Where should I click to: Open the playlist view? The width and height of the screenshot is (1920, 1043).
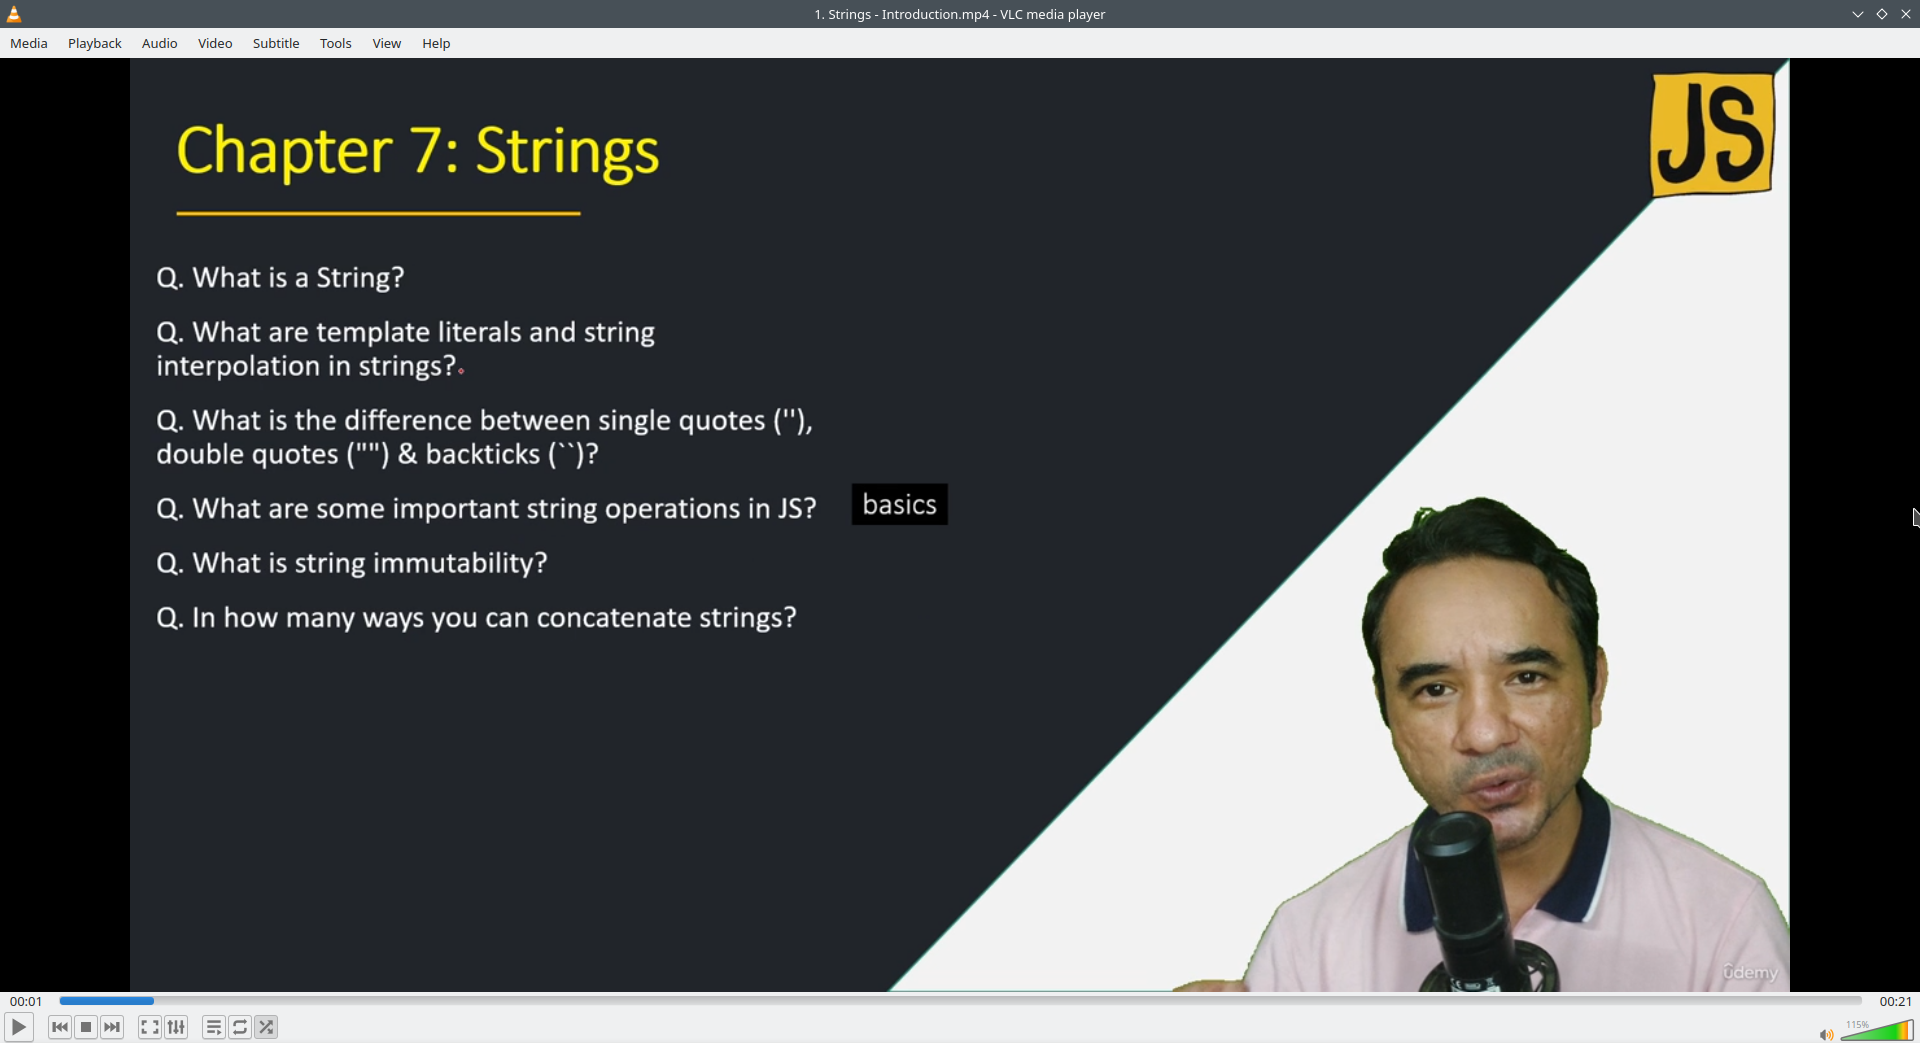(214, 1027)
